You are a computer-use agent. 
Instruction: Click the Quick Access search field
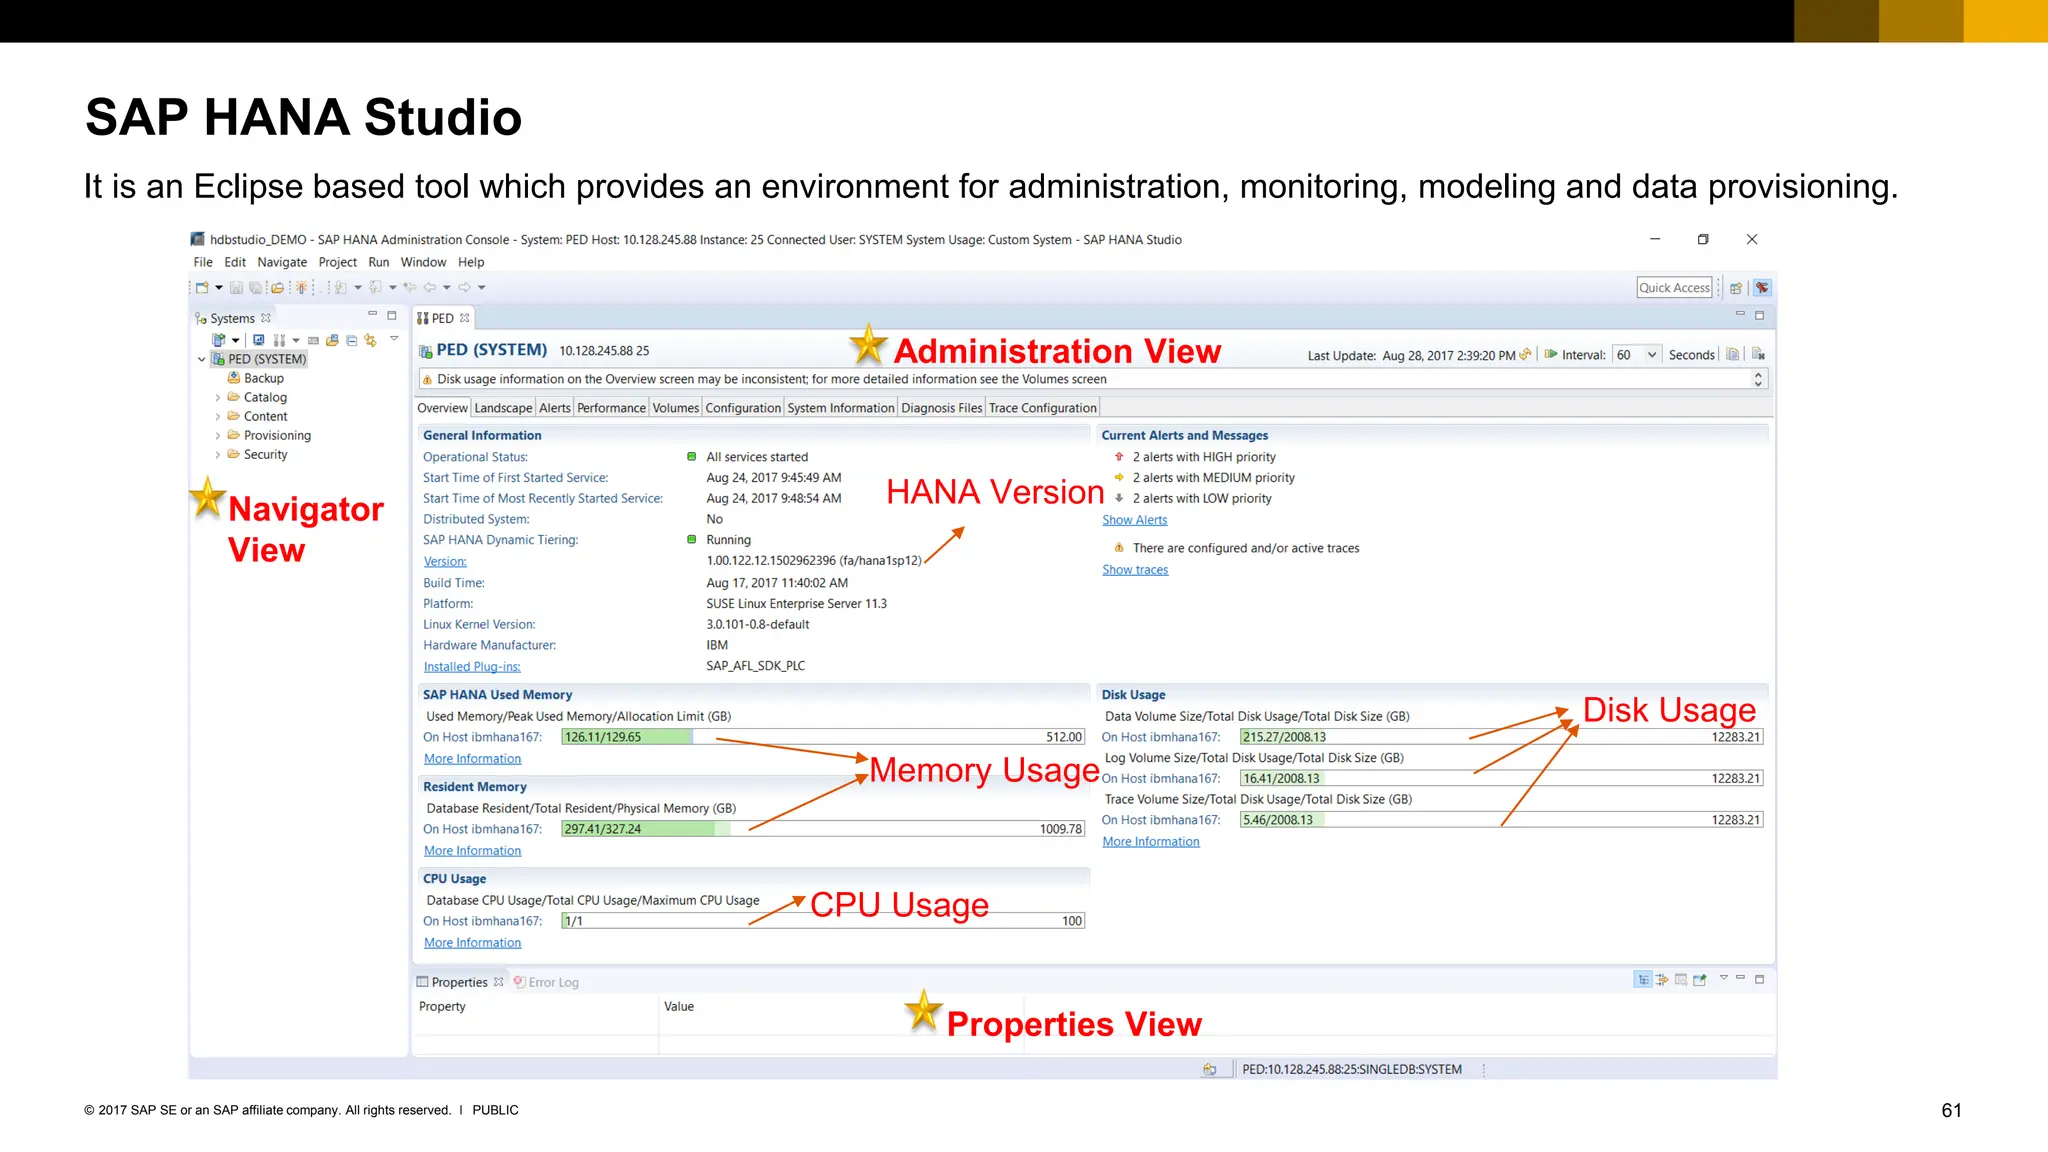pos(1674,288)
